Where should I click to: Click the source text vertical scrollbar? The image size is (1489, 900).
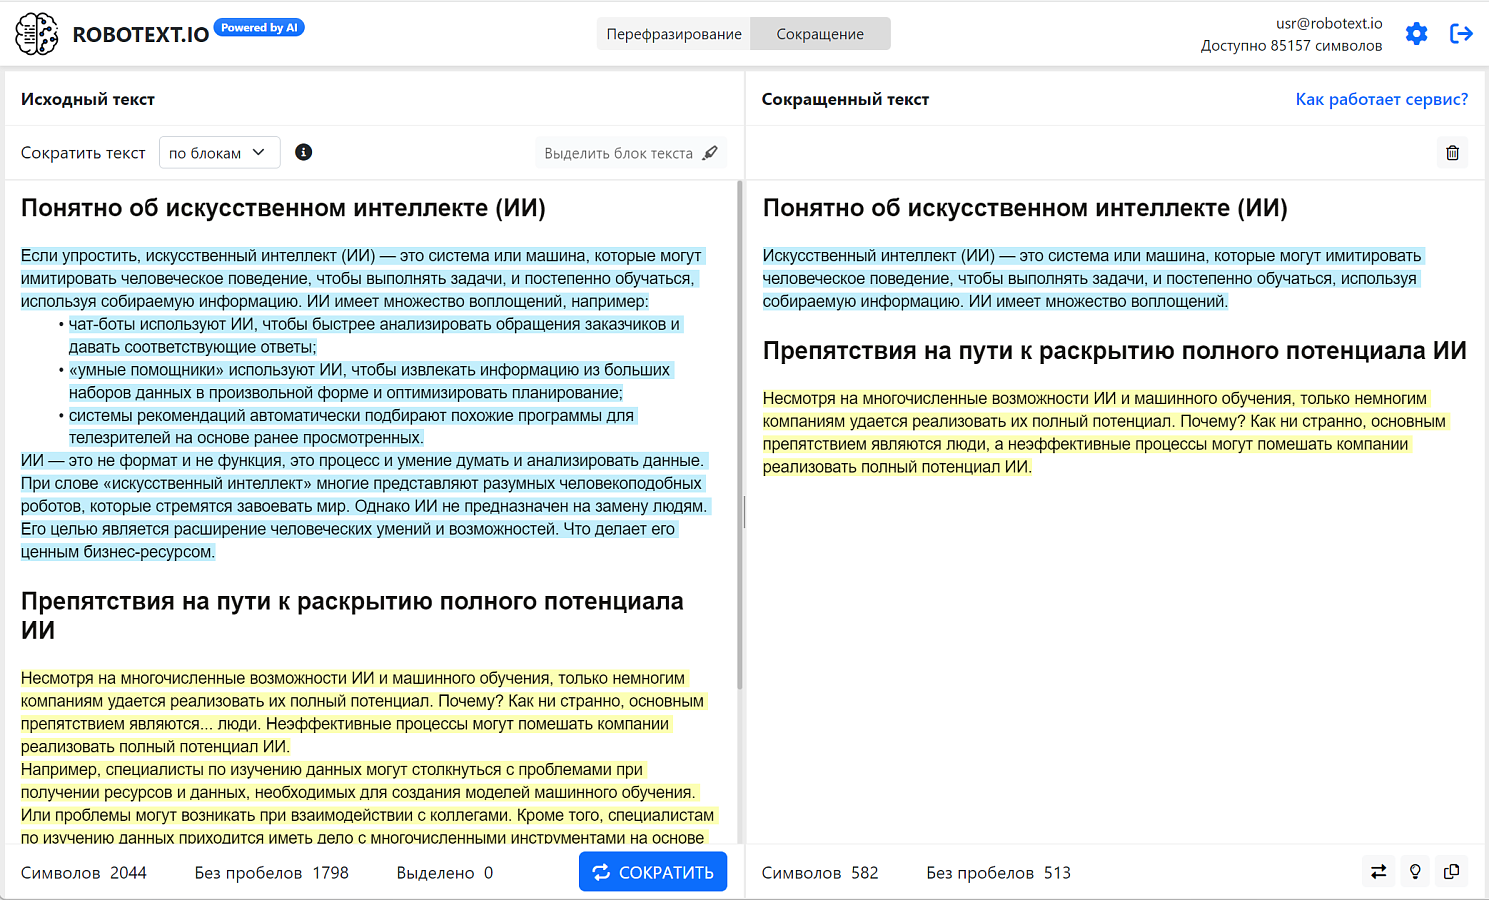(x=740, y=435)
